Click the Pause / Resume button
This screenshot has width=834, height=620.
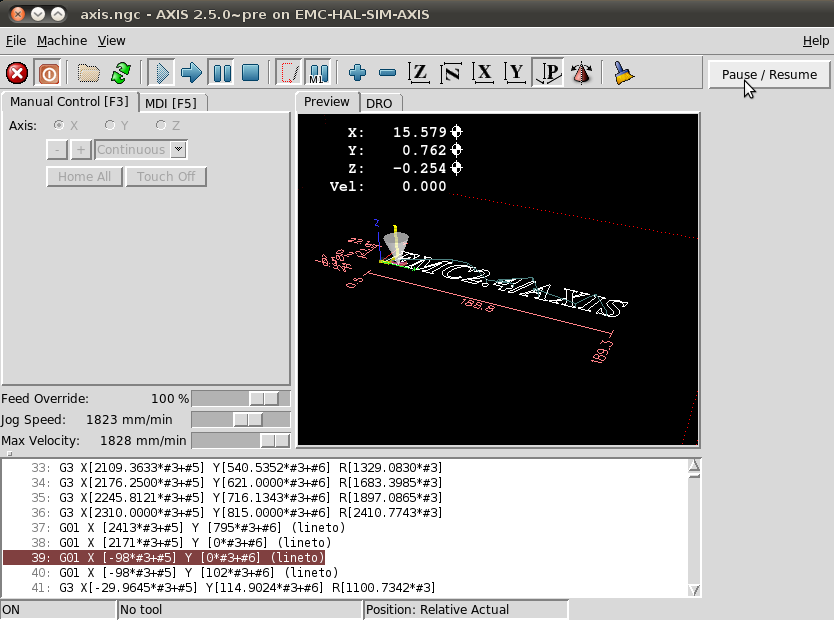(769, 74)
